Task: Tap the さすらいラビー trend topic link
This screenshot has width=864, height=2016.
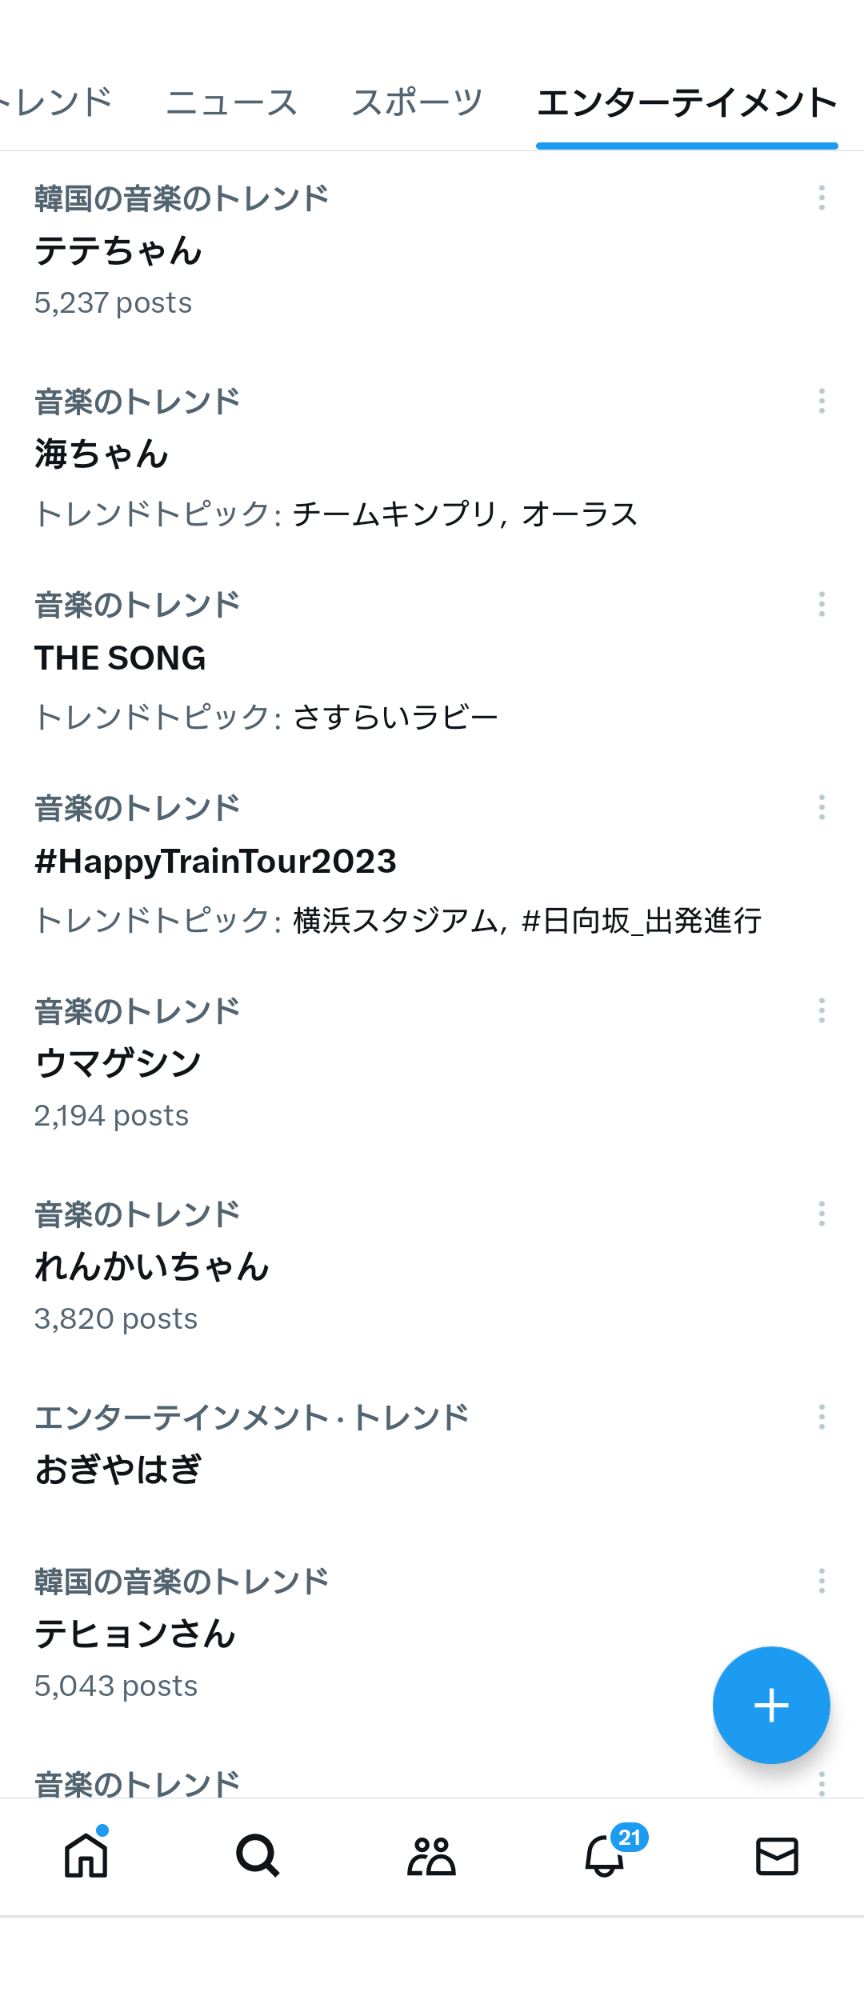Action: 395,717
